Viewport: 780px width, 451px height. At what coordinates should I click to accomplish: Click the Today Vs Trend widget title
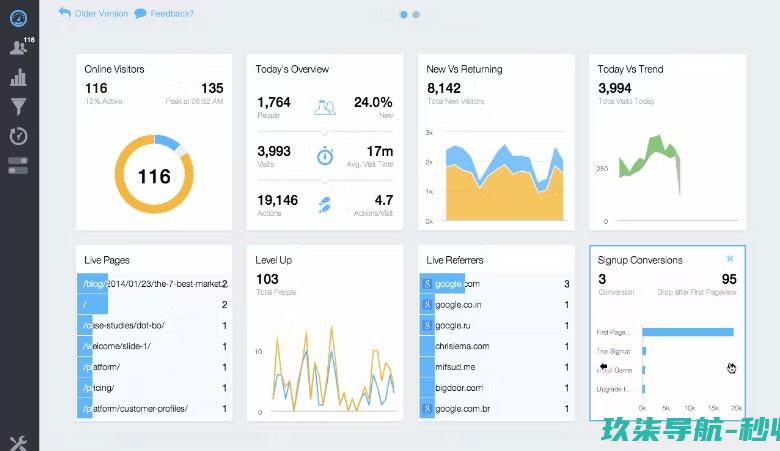tap(630, 69)
